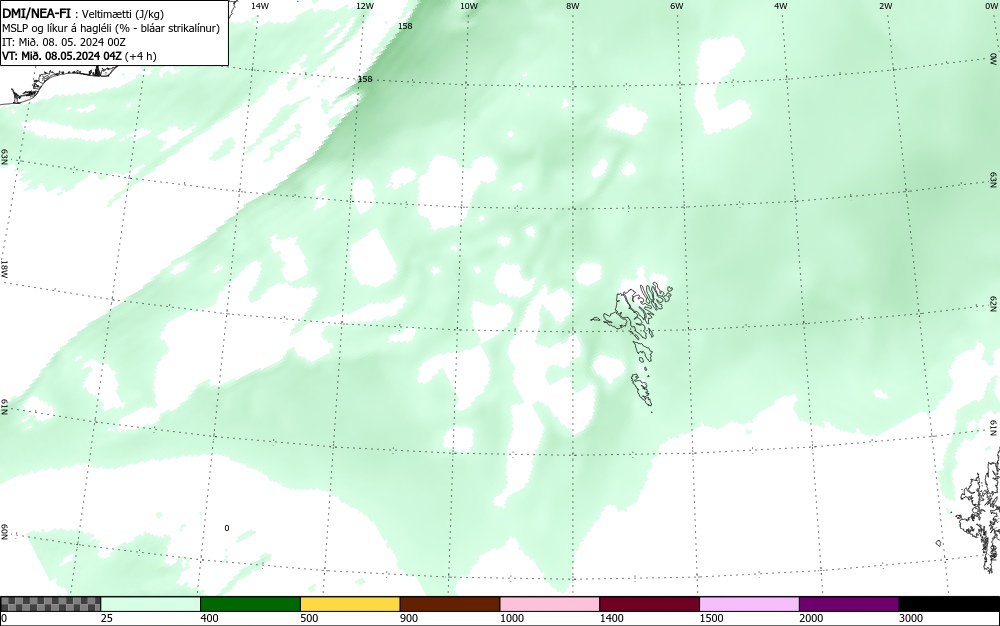Click the 10W longitude label
Viewport: 1000px width, 626px height.
[x=469, y=6]
